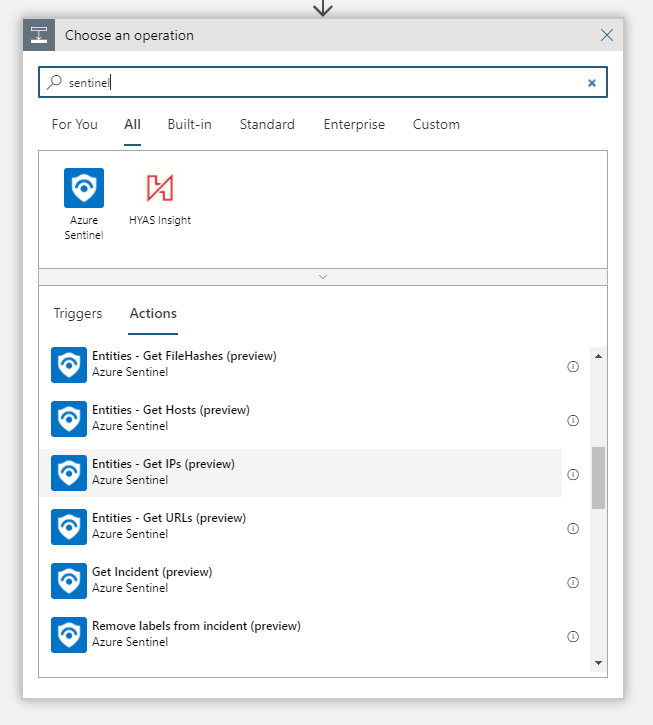The image size is (653, 725).
Task: Select Get Incident (preview) action
Action: [x=301, y=581]
